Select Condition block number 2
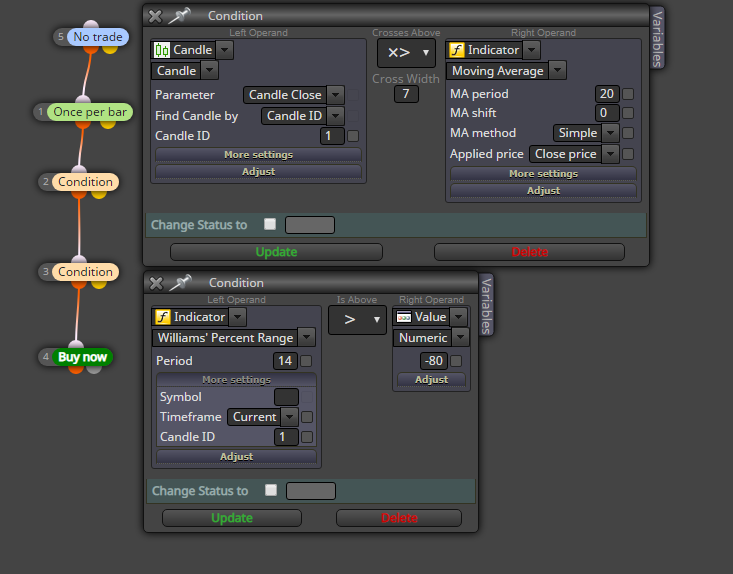Viewport: 733px width, 574px height. (x=85, y=182)
